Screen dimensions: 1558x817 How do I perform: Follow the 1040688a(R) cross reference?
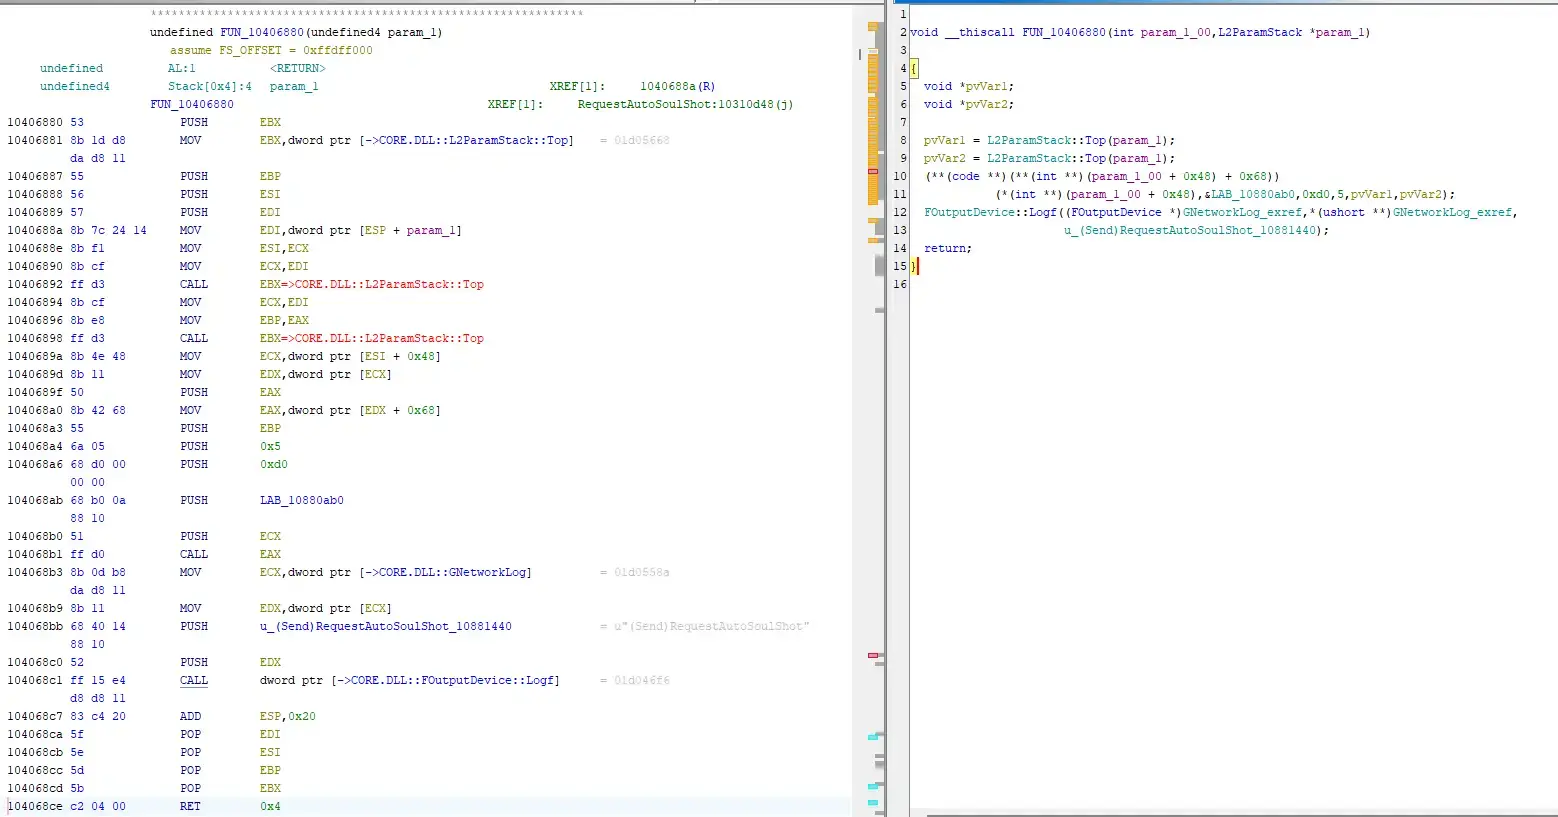(x=677, y=86)
